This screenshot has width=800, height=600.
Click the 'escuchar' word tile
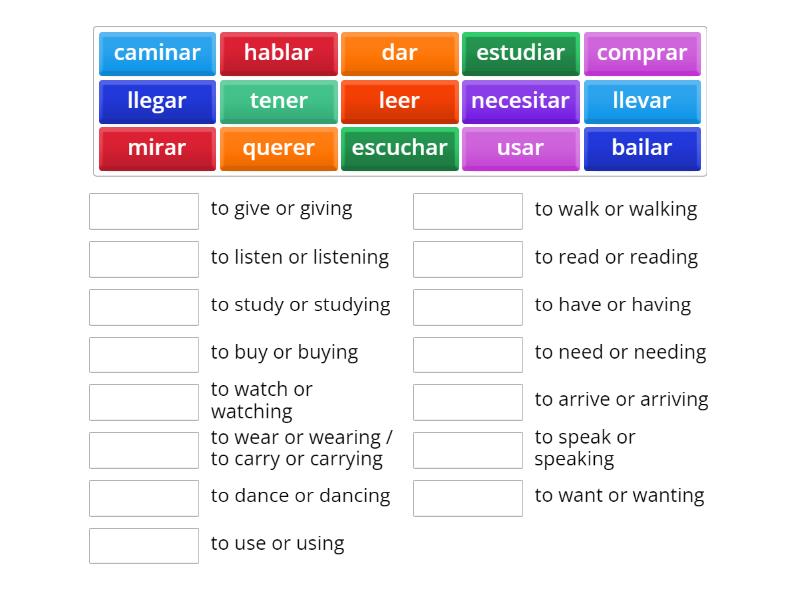399,148
